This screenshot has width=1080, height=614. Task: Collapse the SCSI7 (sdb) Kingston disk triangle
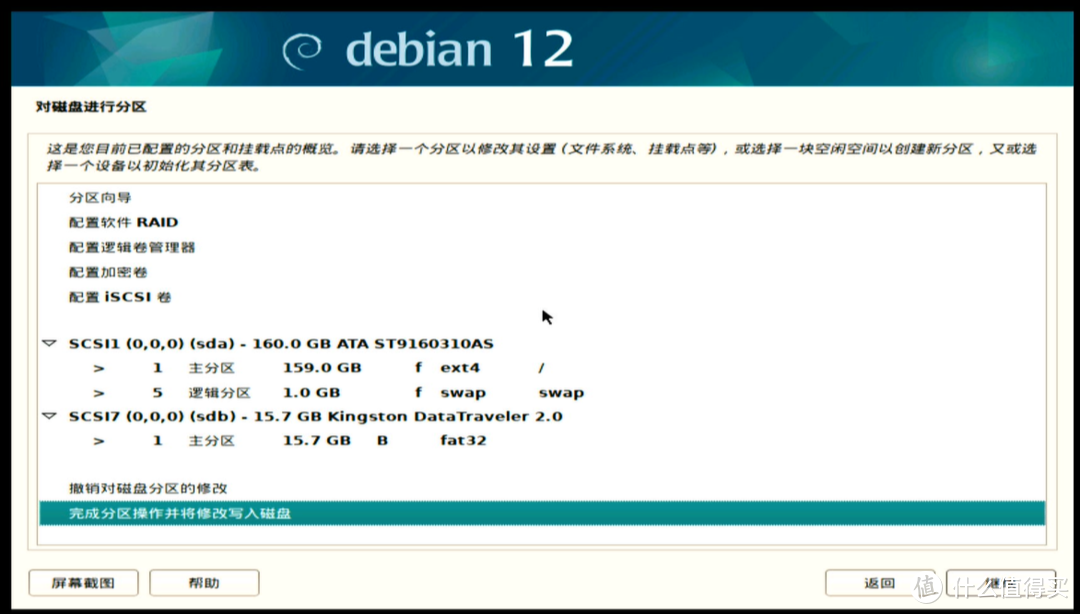click(49, 415)
